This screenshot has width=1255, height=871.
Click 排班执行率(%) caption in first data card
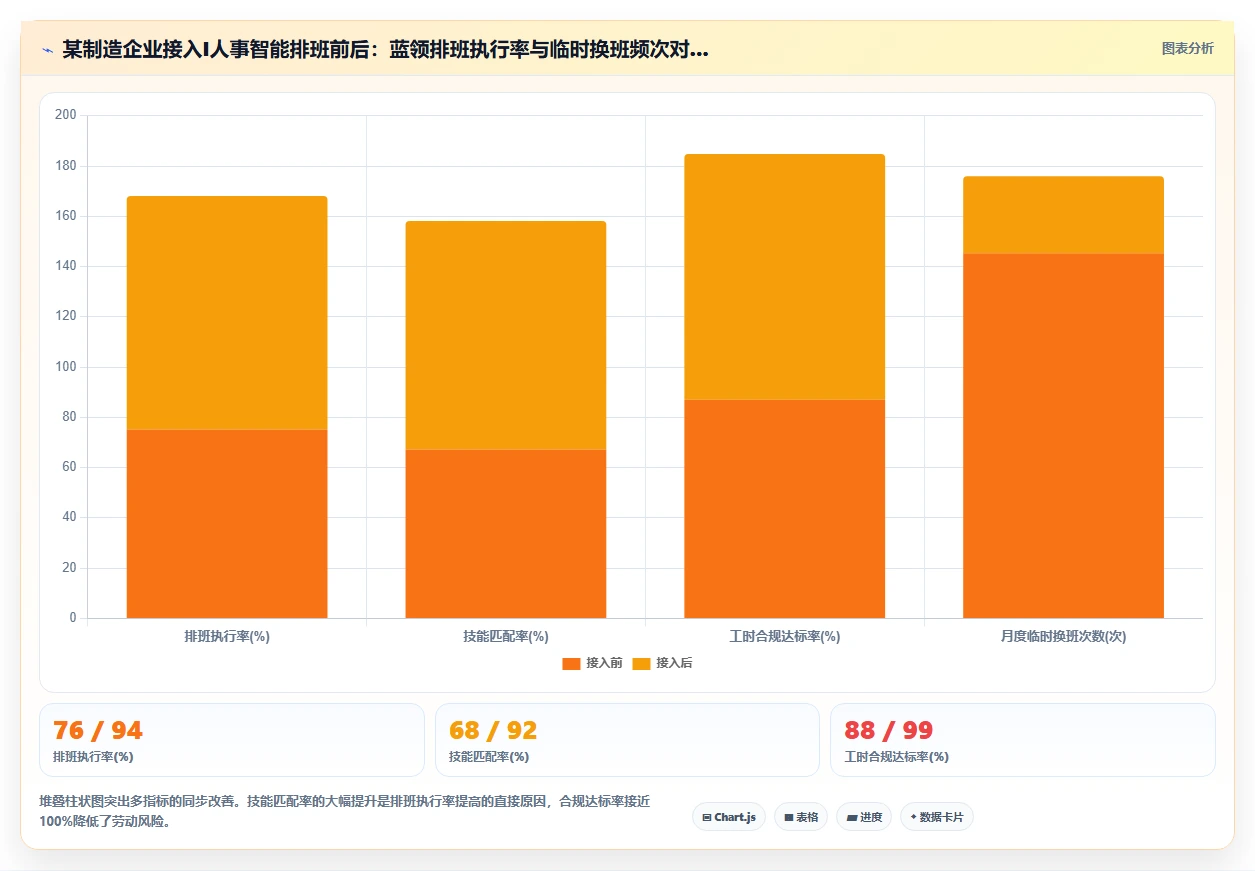pyautogui.click(x=93, y=757)
